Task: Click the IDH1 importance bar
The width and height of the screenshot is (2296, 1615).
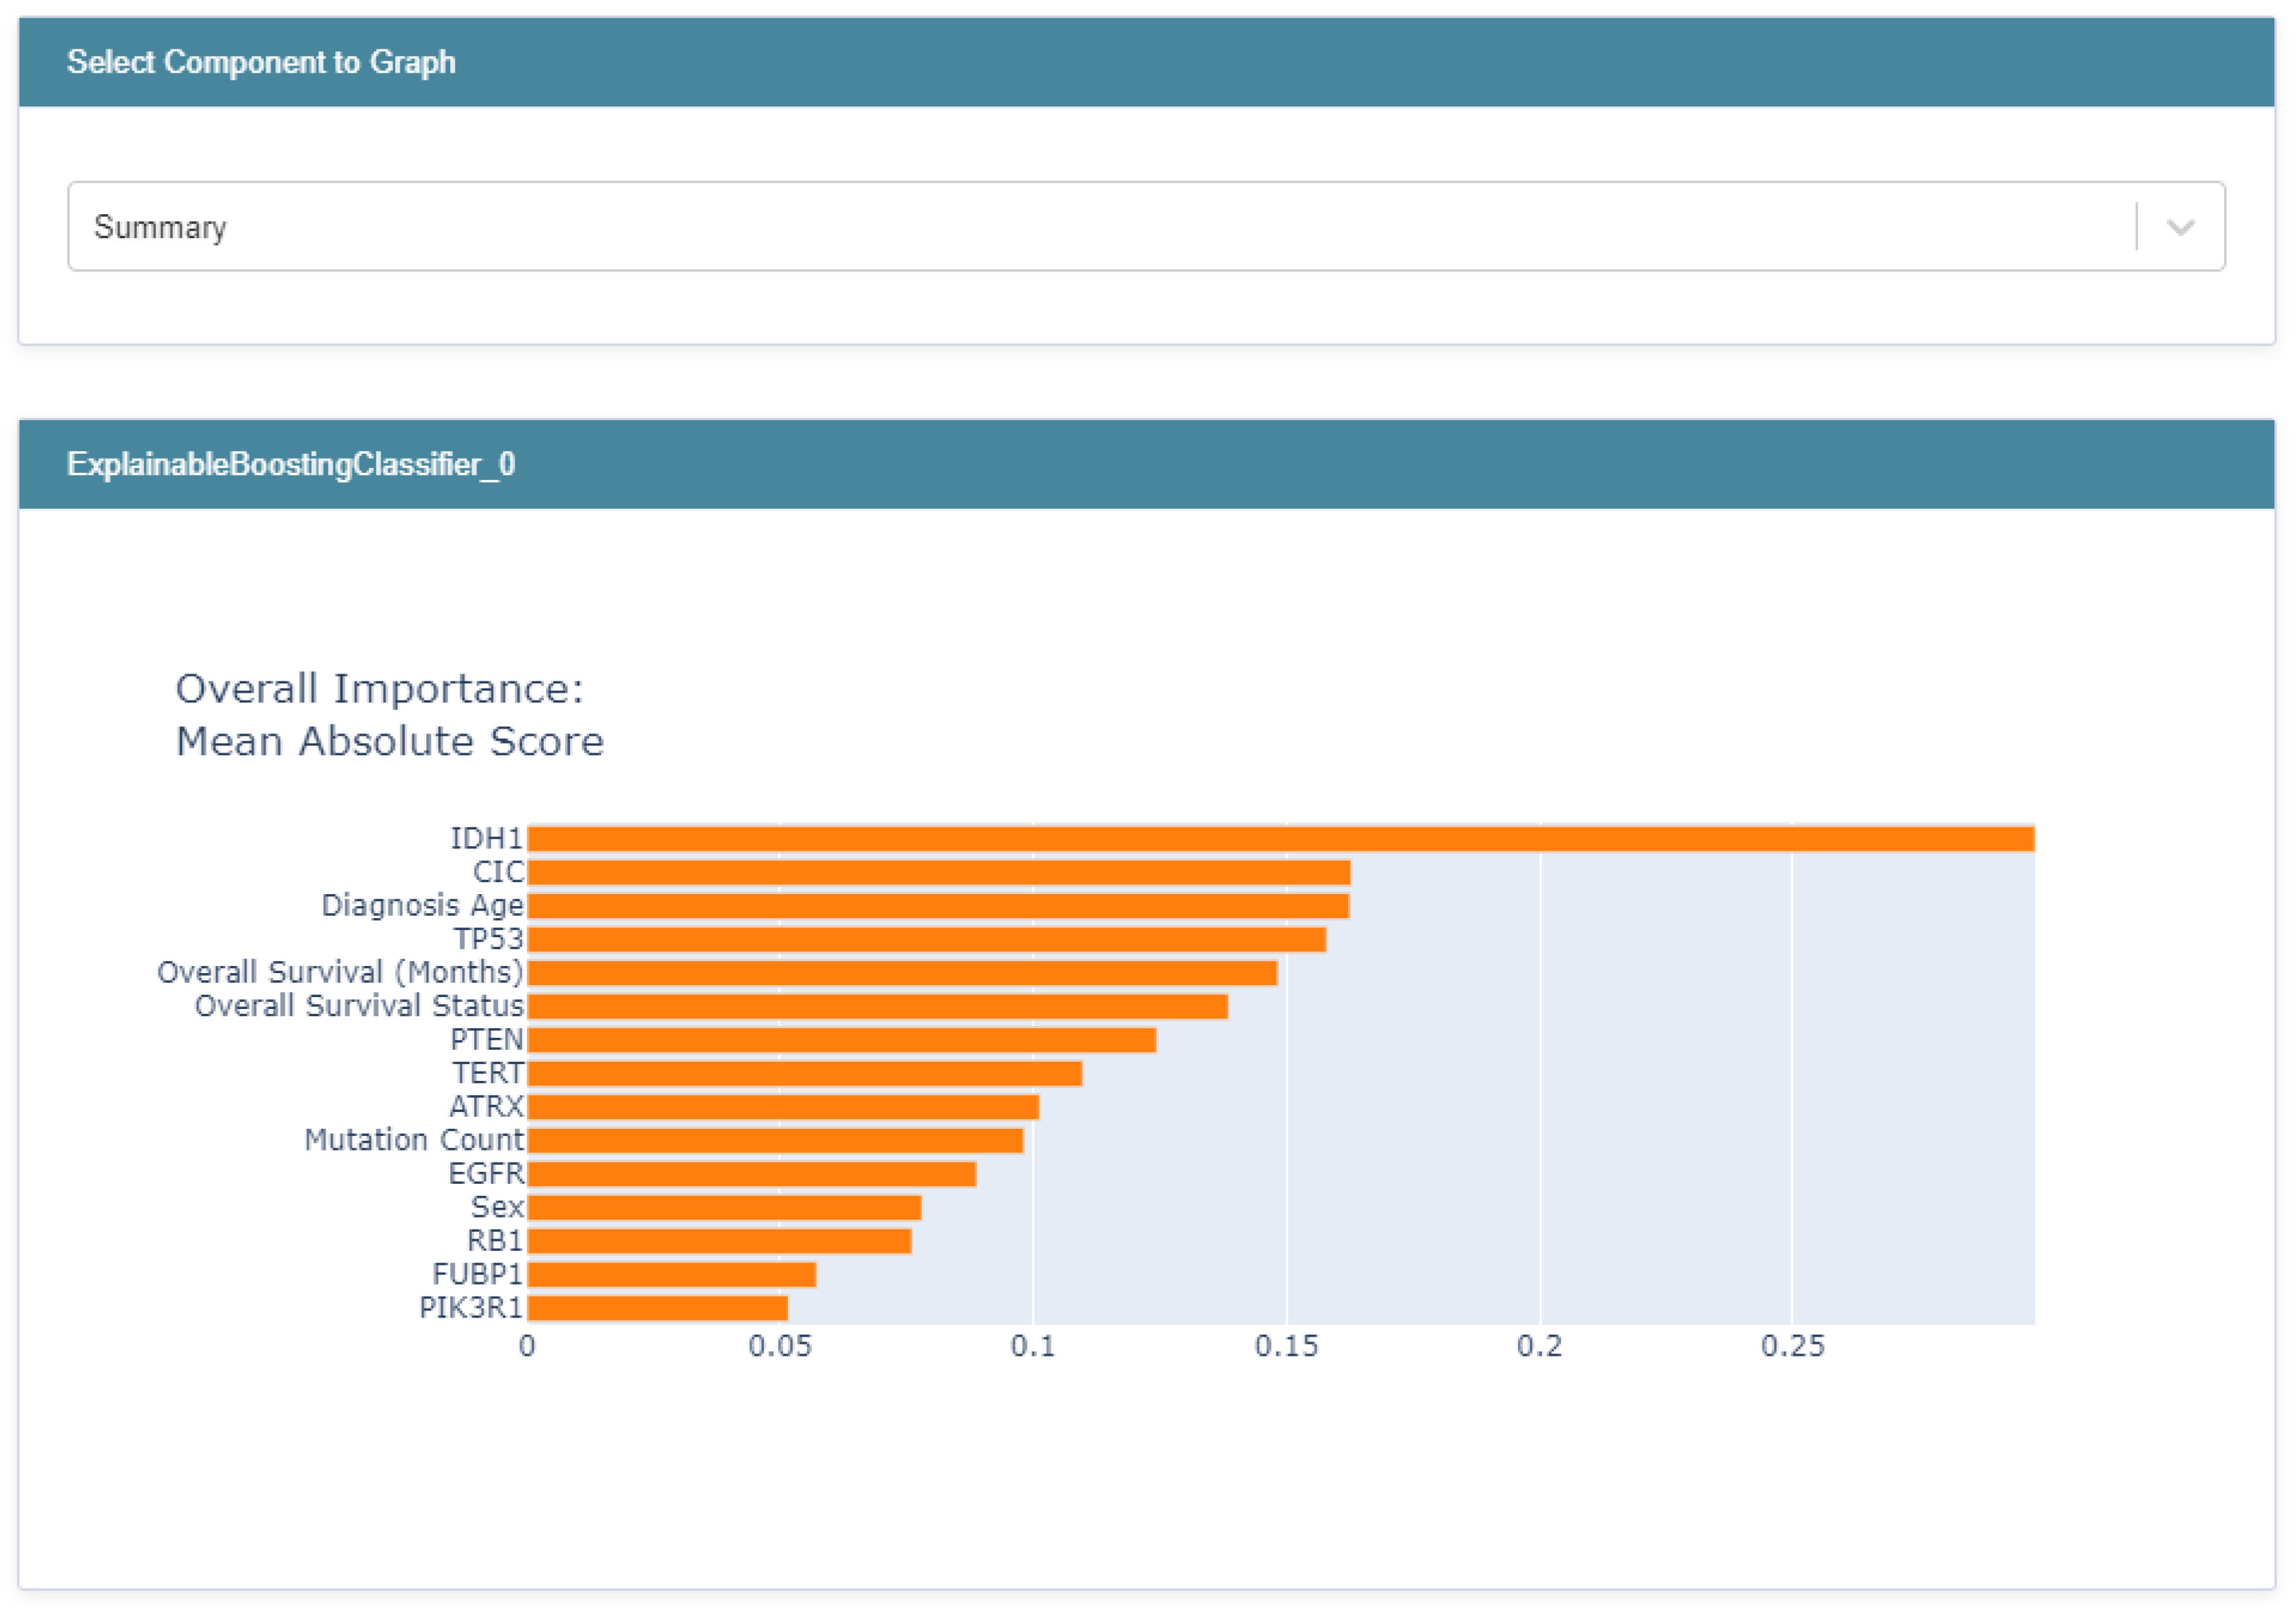Action: [x=1280, y=839]
